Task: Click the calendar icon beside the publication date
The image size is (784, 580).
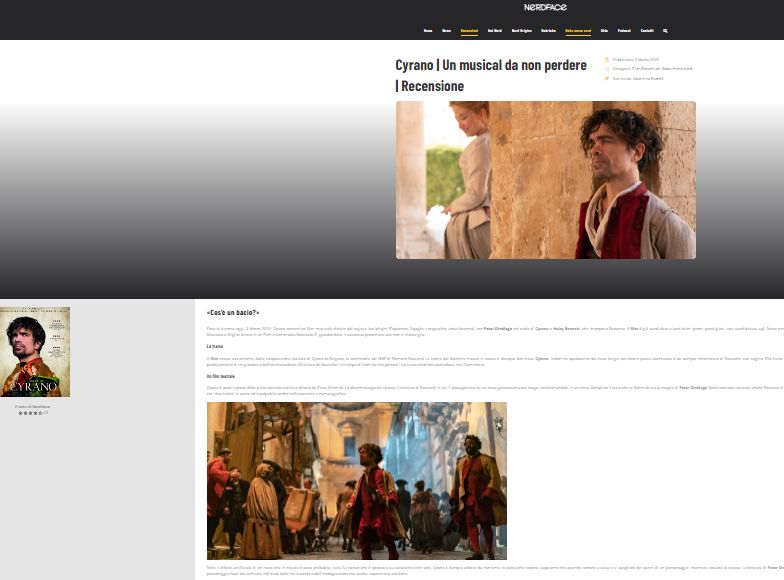Action: 607,60
